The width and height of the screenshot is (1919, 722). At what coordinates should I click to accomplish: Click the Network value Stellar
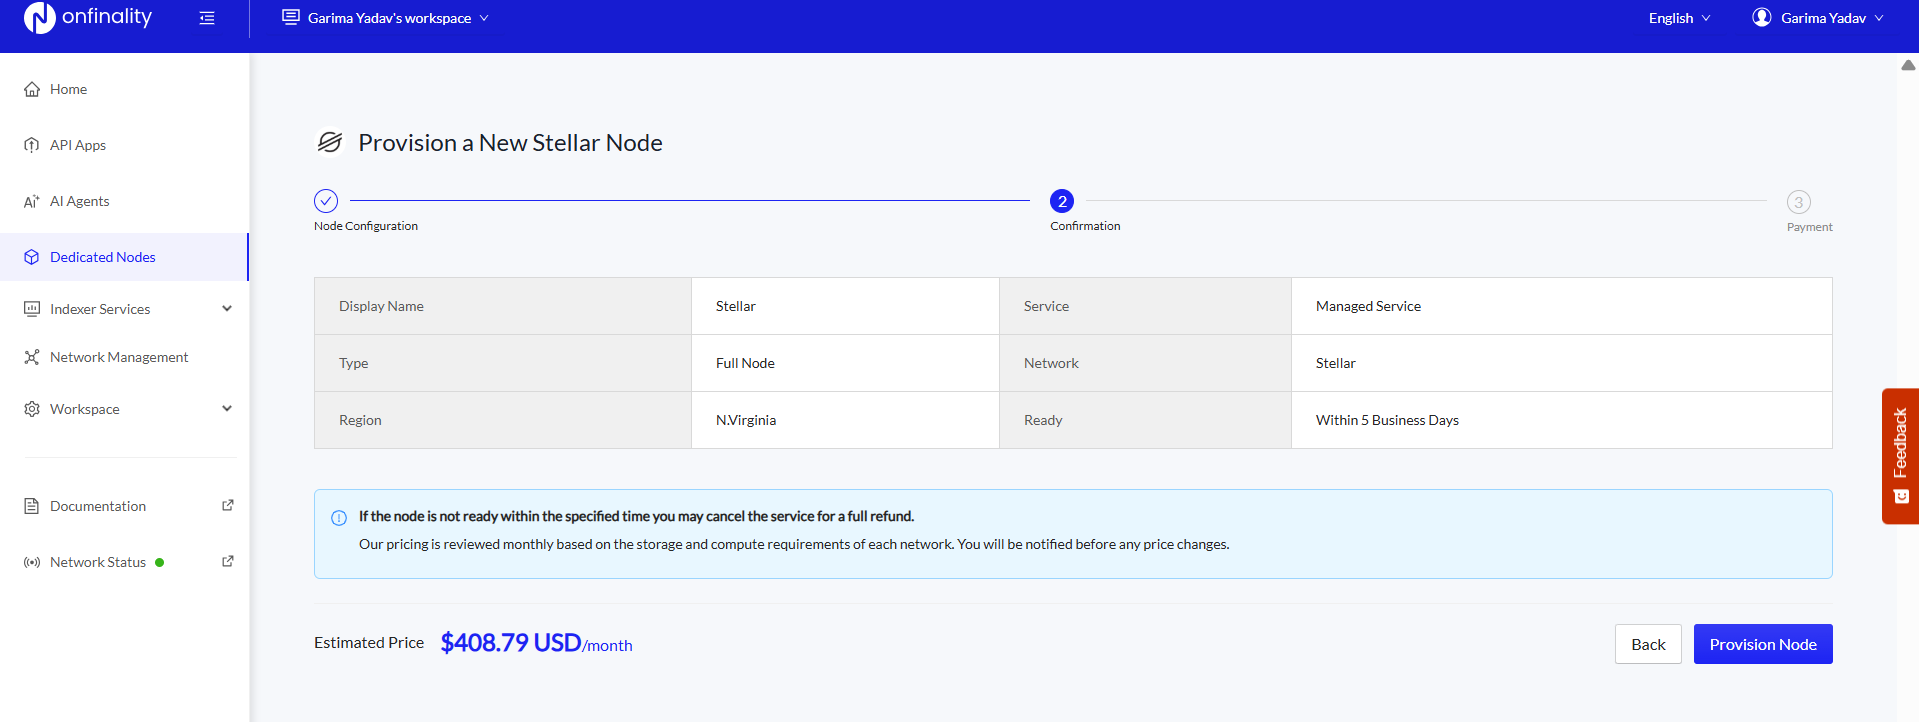pos(1336,363)
